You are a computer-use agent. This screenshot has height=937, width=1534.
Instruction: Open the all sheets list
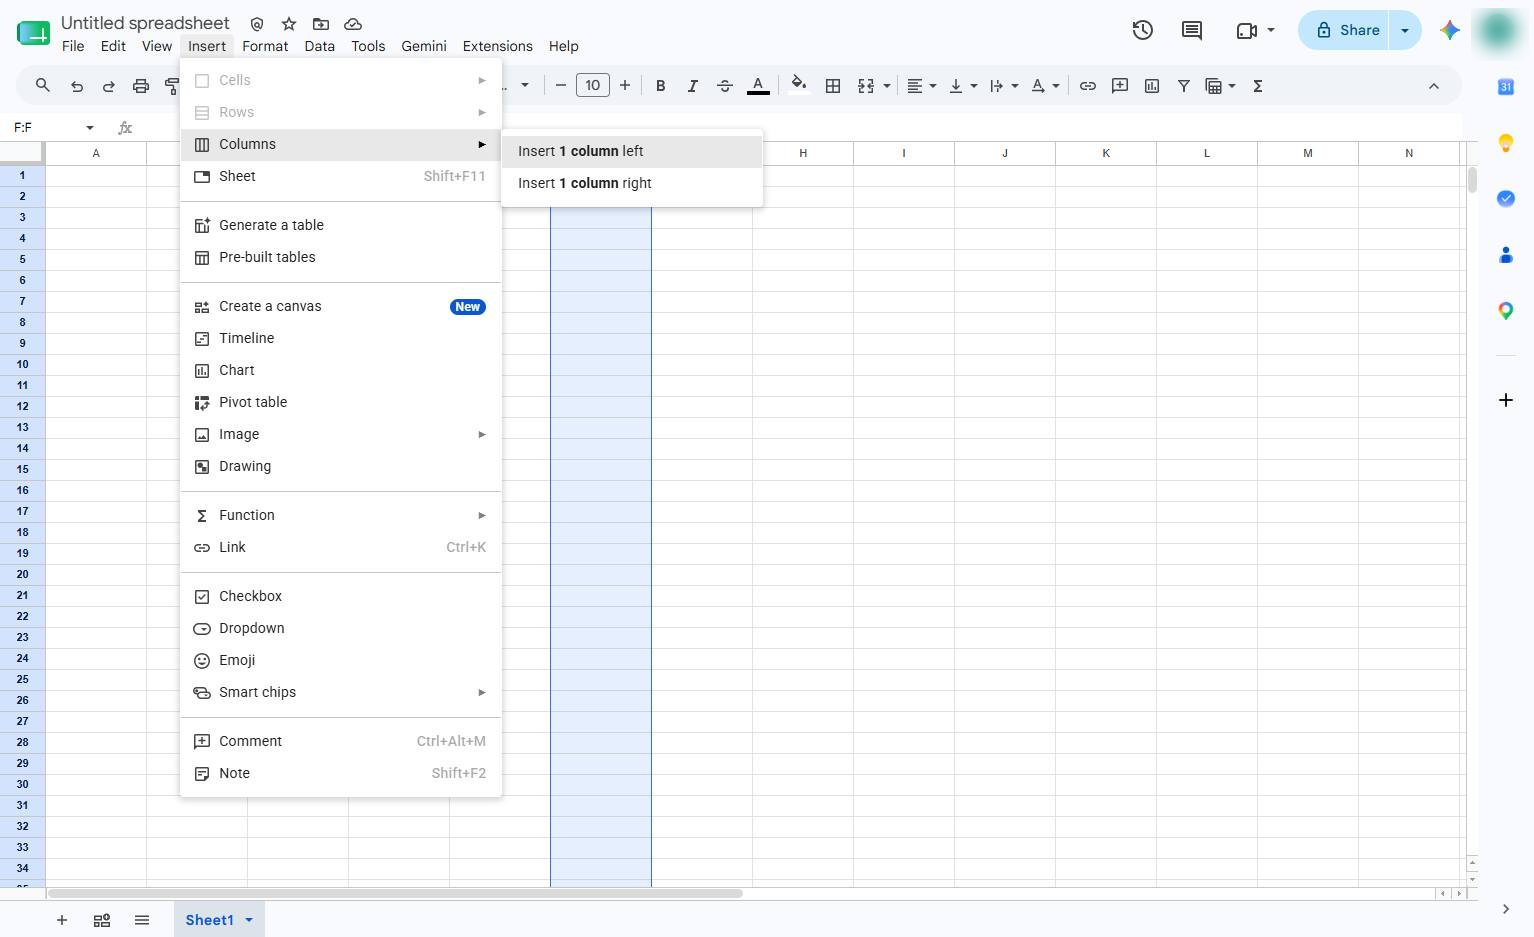(x=142, y=920)
